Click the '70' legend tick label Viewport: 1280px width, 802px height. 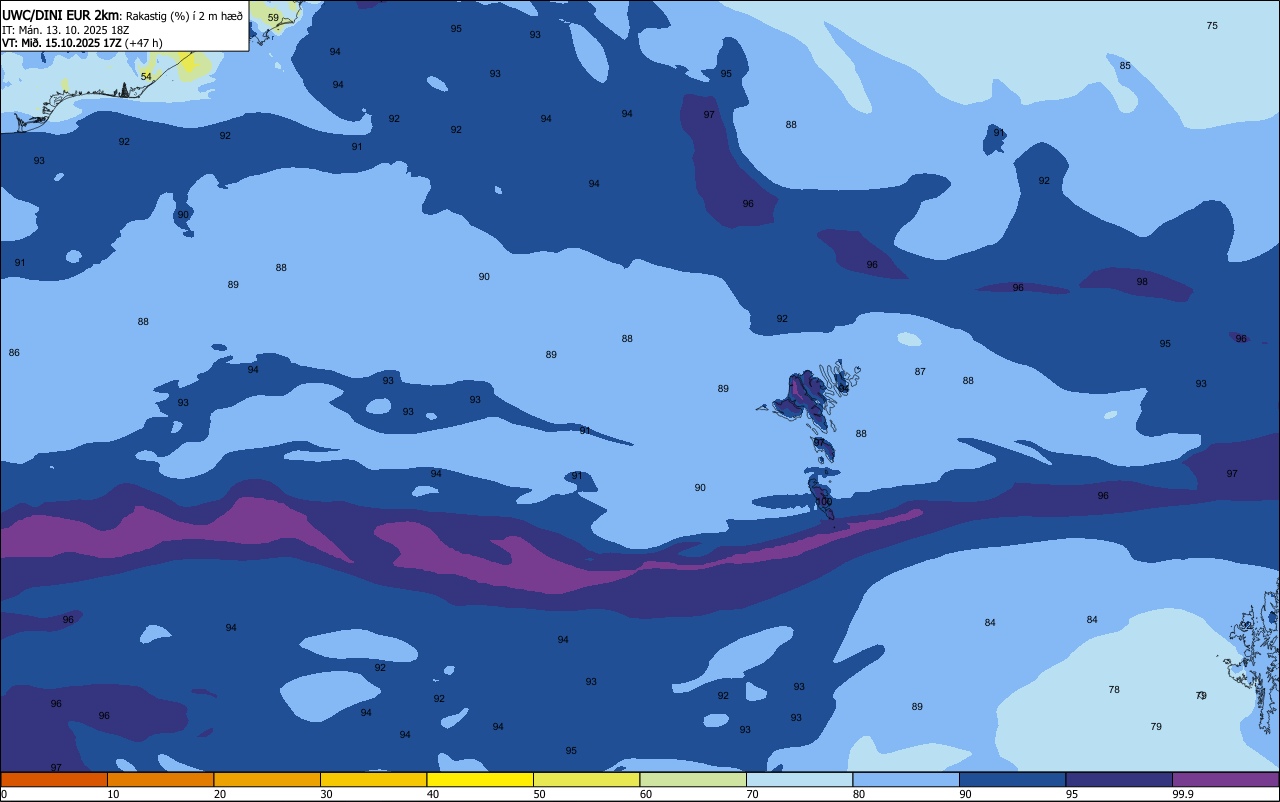[x=752, y=794]
